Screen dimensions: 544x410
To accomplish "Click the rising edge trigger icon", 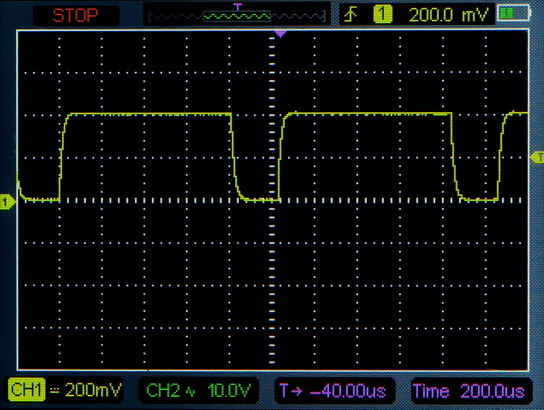I will coord(351,15).
